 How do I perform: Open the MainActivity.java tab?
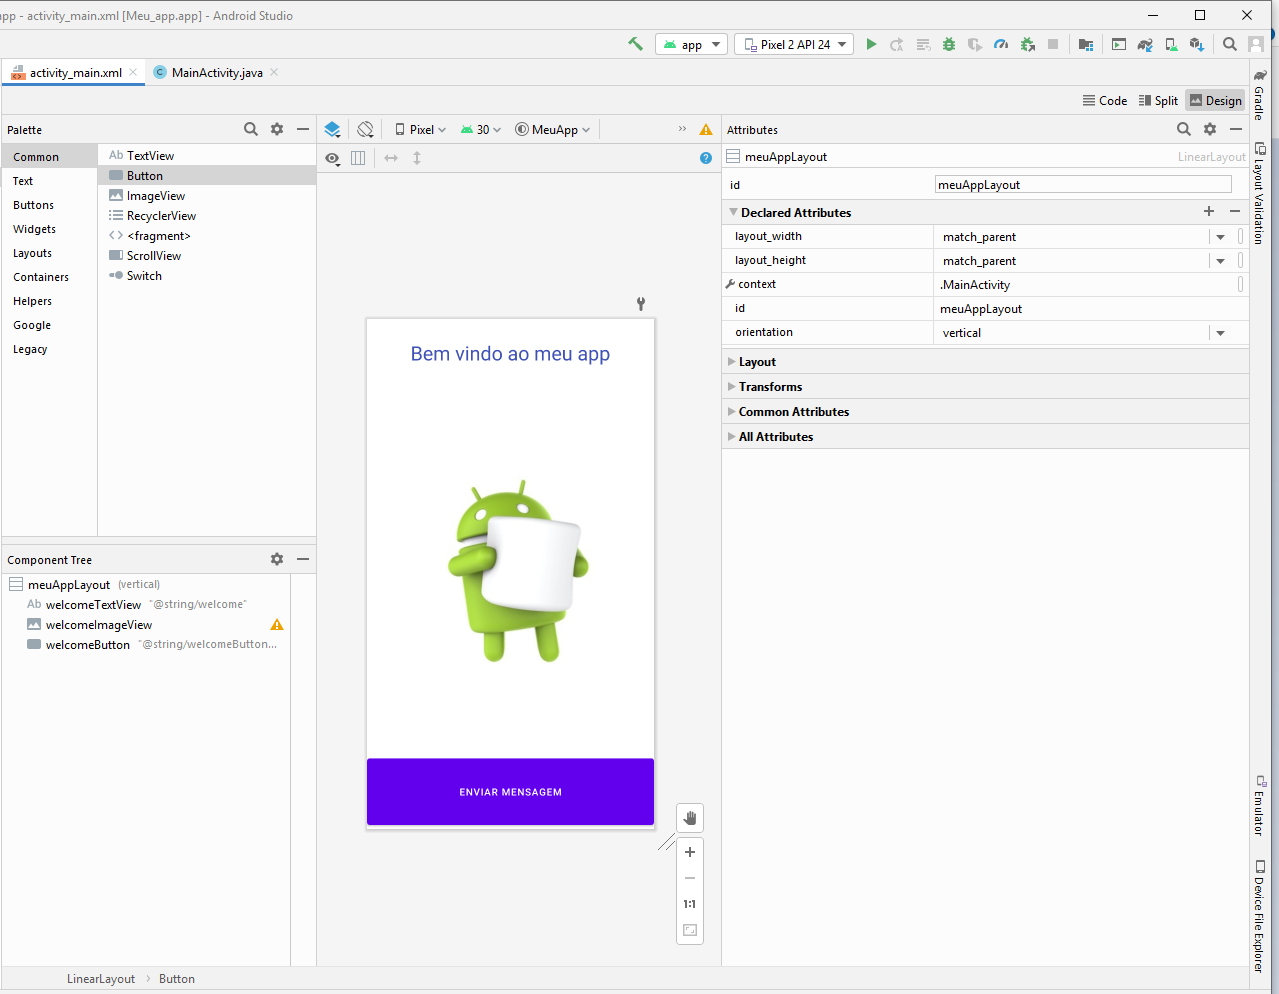(x=216, y=72)
